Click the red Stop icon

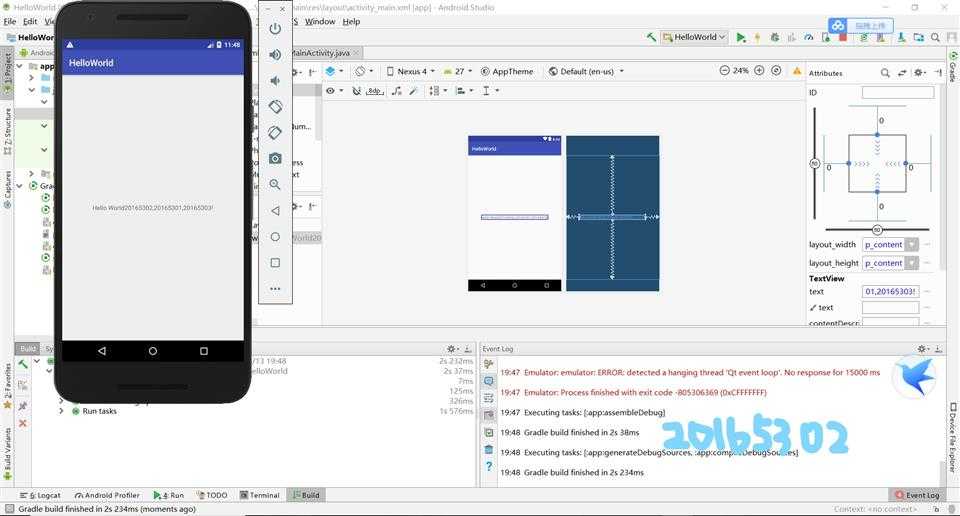pyautogui.click(x=842, y=37)
